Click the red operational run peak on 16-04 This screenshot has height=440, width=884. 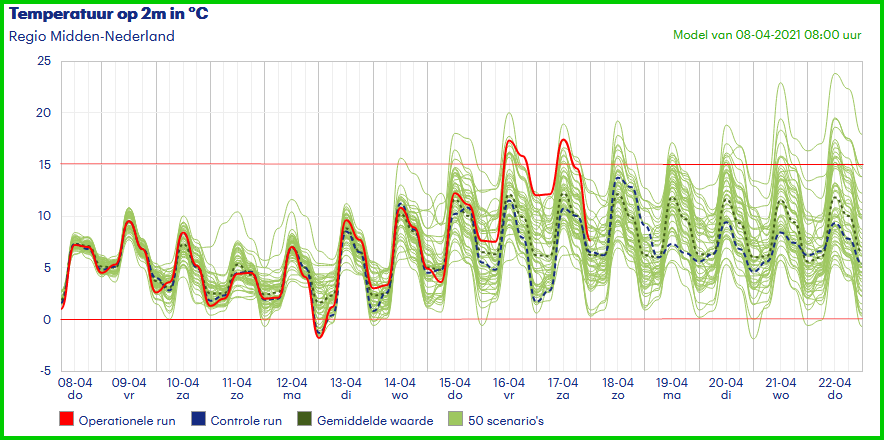click(x=509, y=141)
